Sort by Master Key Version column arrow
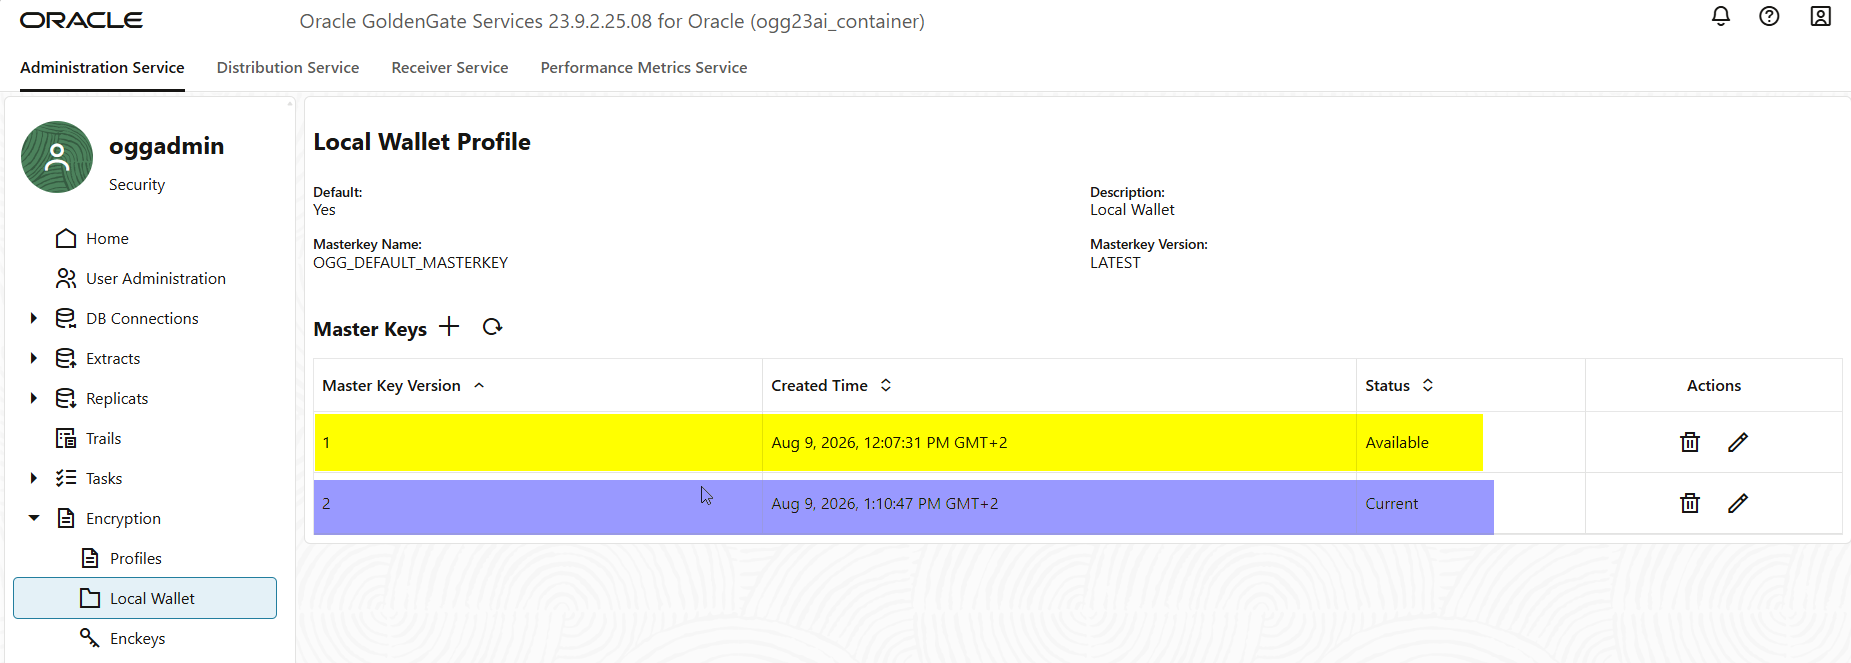 pyautogui.click(x=479, y=385)
